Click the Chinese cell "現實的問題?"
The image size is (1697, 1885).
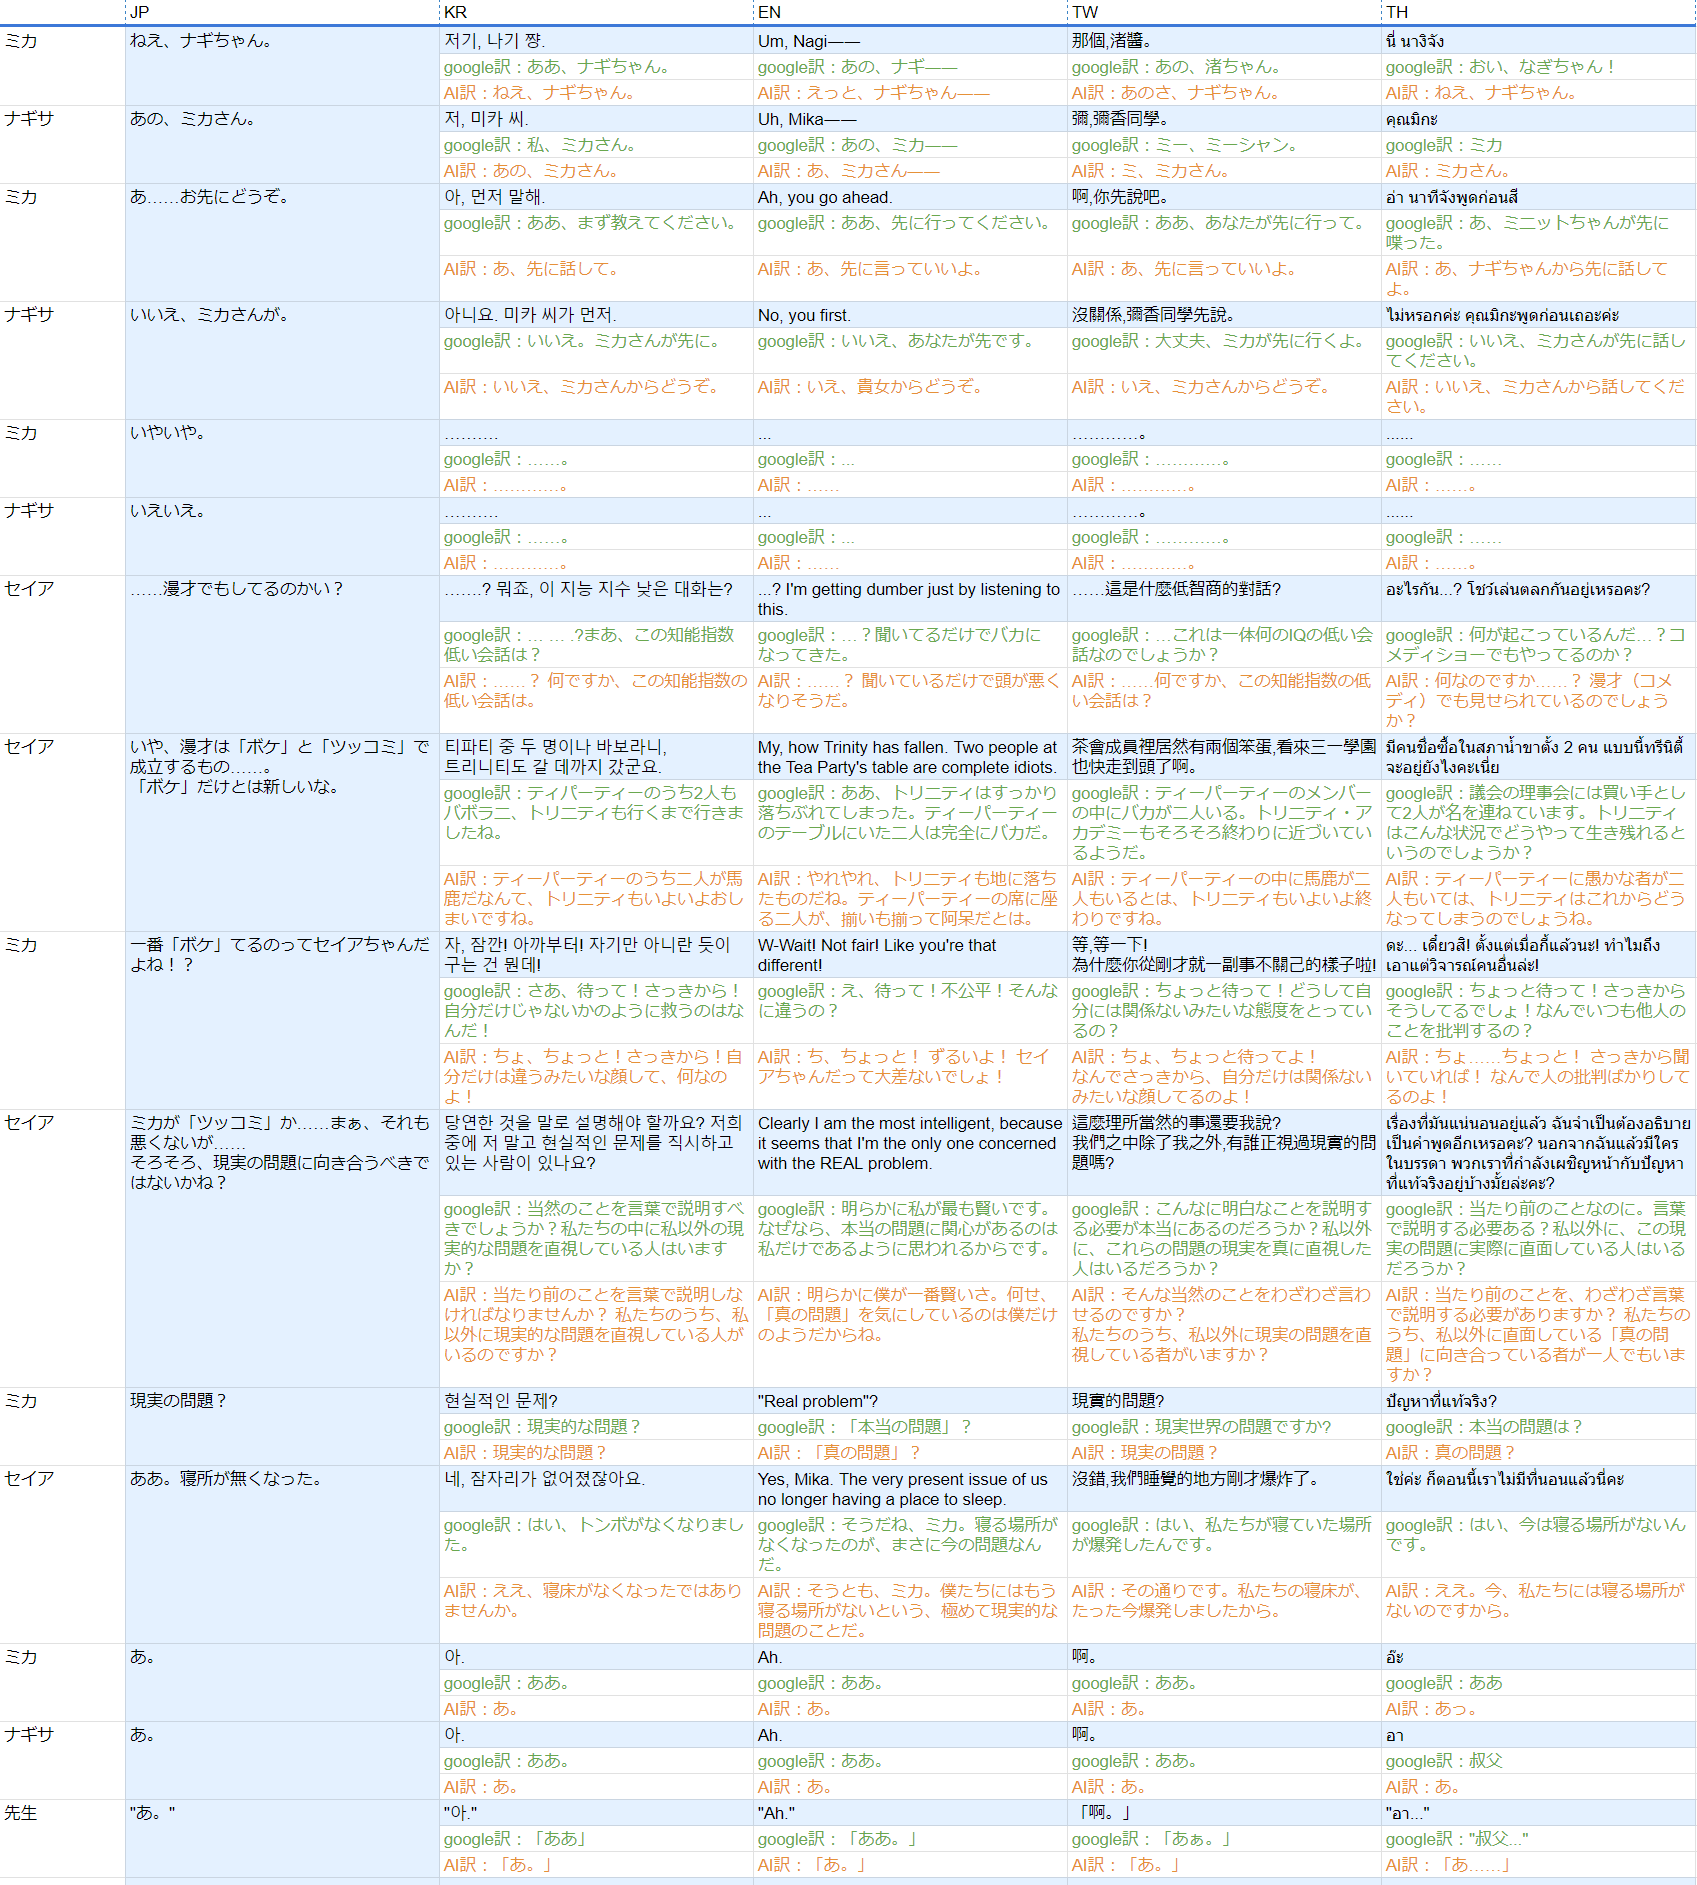tap(1224, 1401)
